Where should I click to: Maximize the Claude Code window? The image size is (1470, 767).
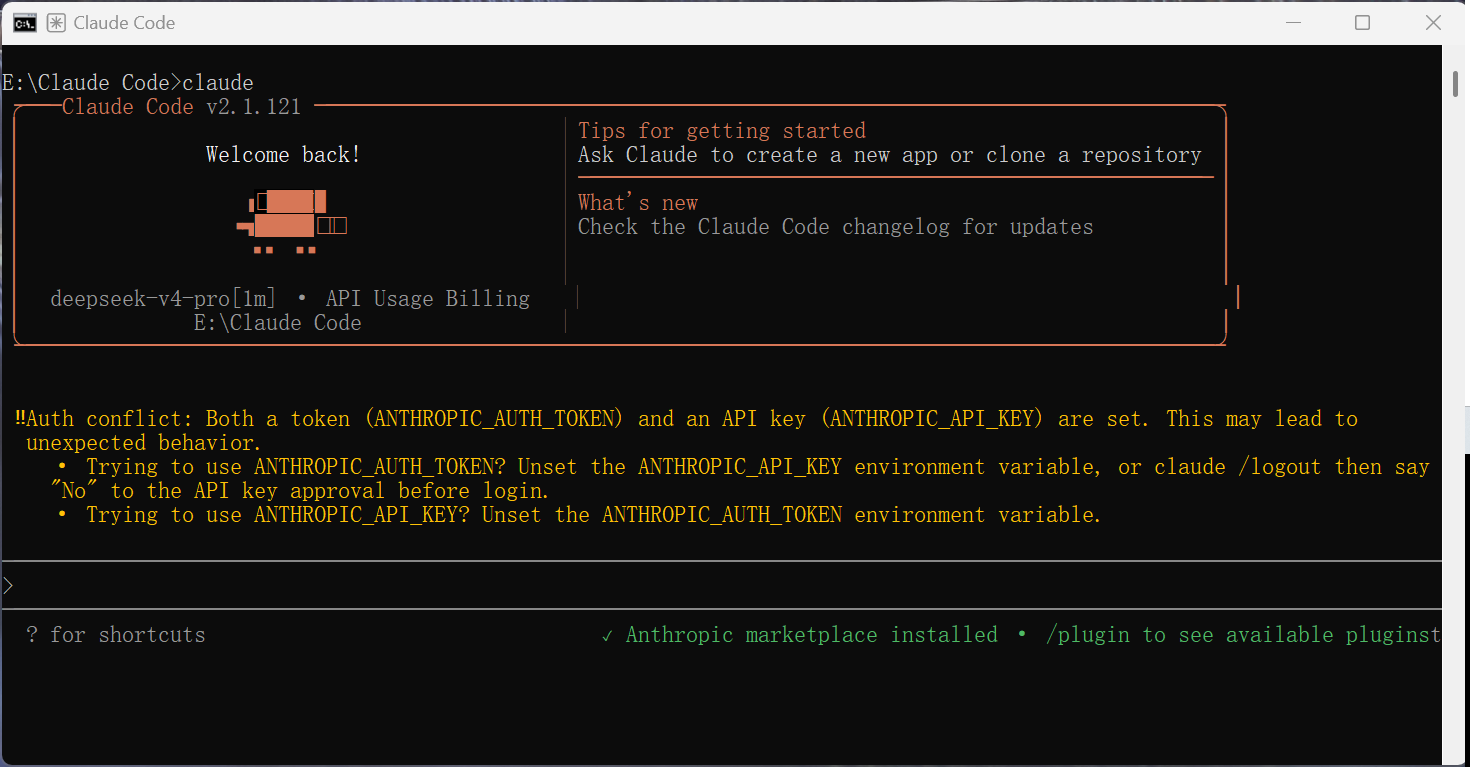(1362, 23)
